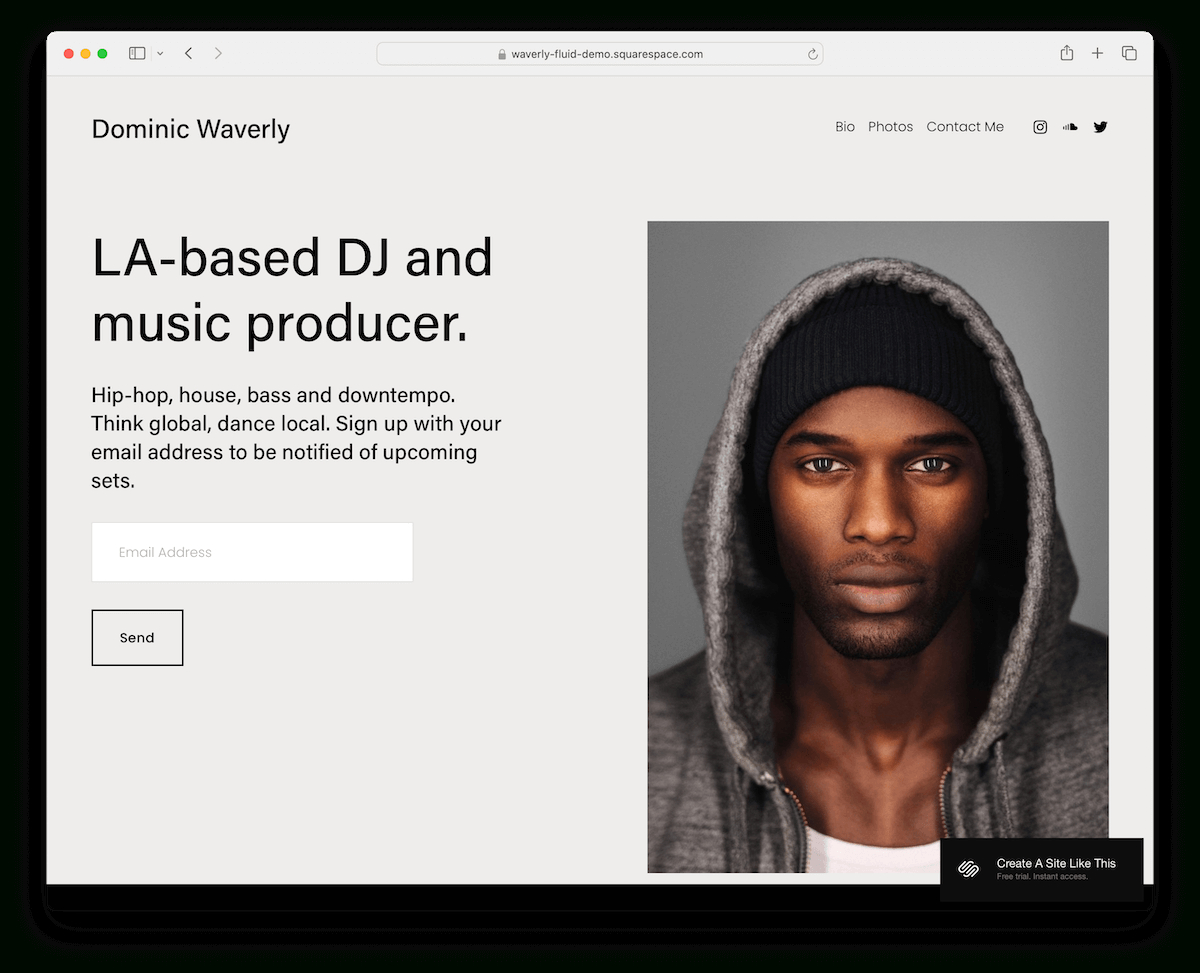Focus the Email Address input field
The width and height of the screenshot is (1200, 973).
(x=252, y=552)
